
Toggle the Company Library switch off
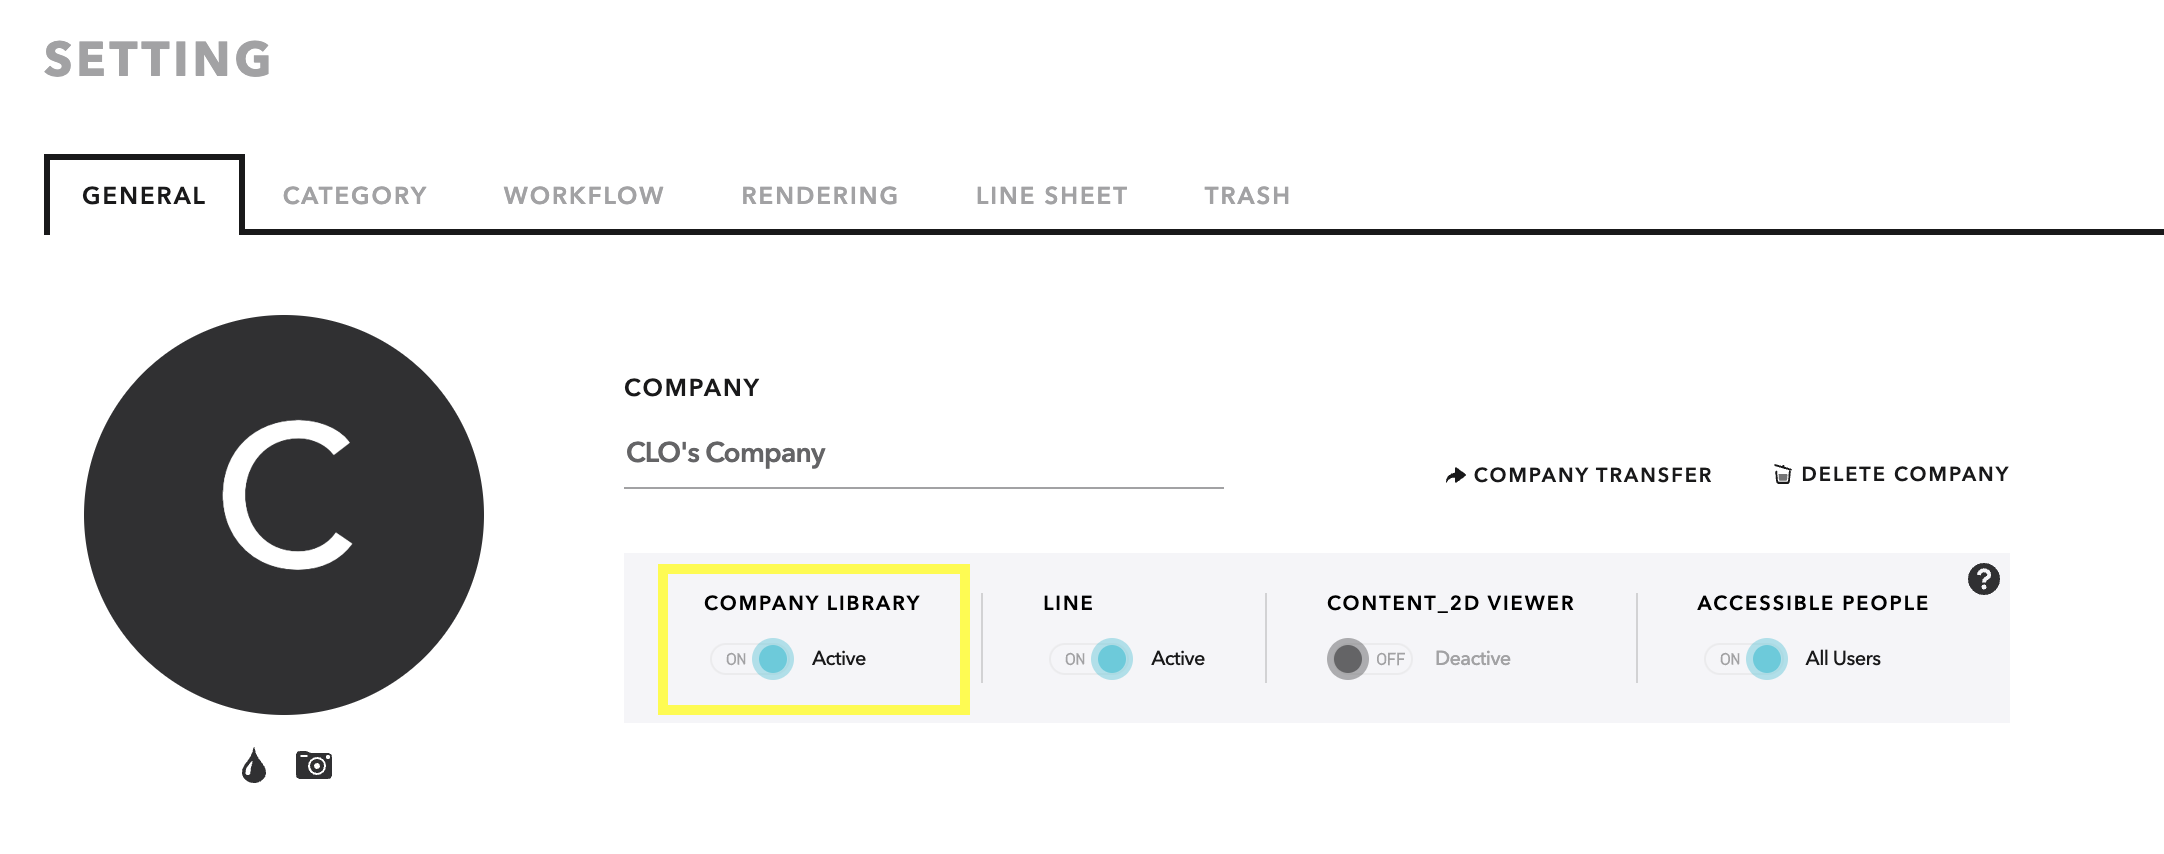point(752,659)
